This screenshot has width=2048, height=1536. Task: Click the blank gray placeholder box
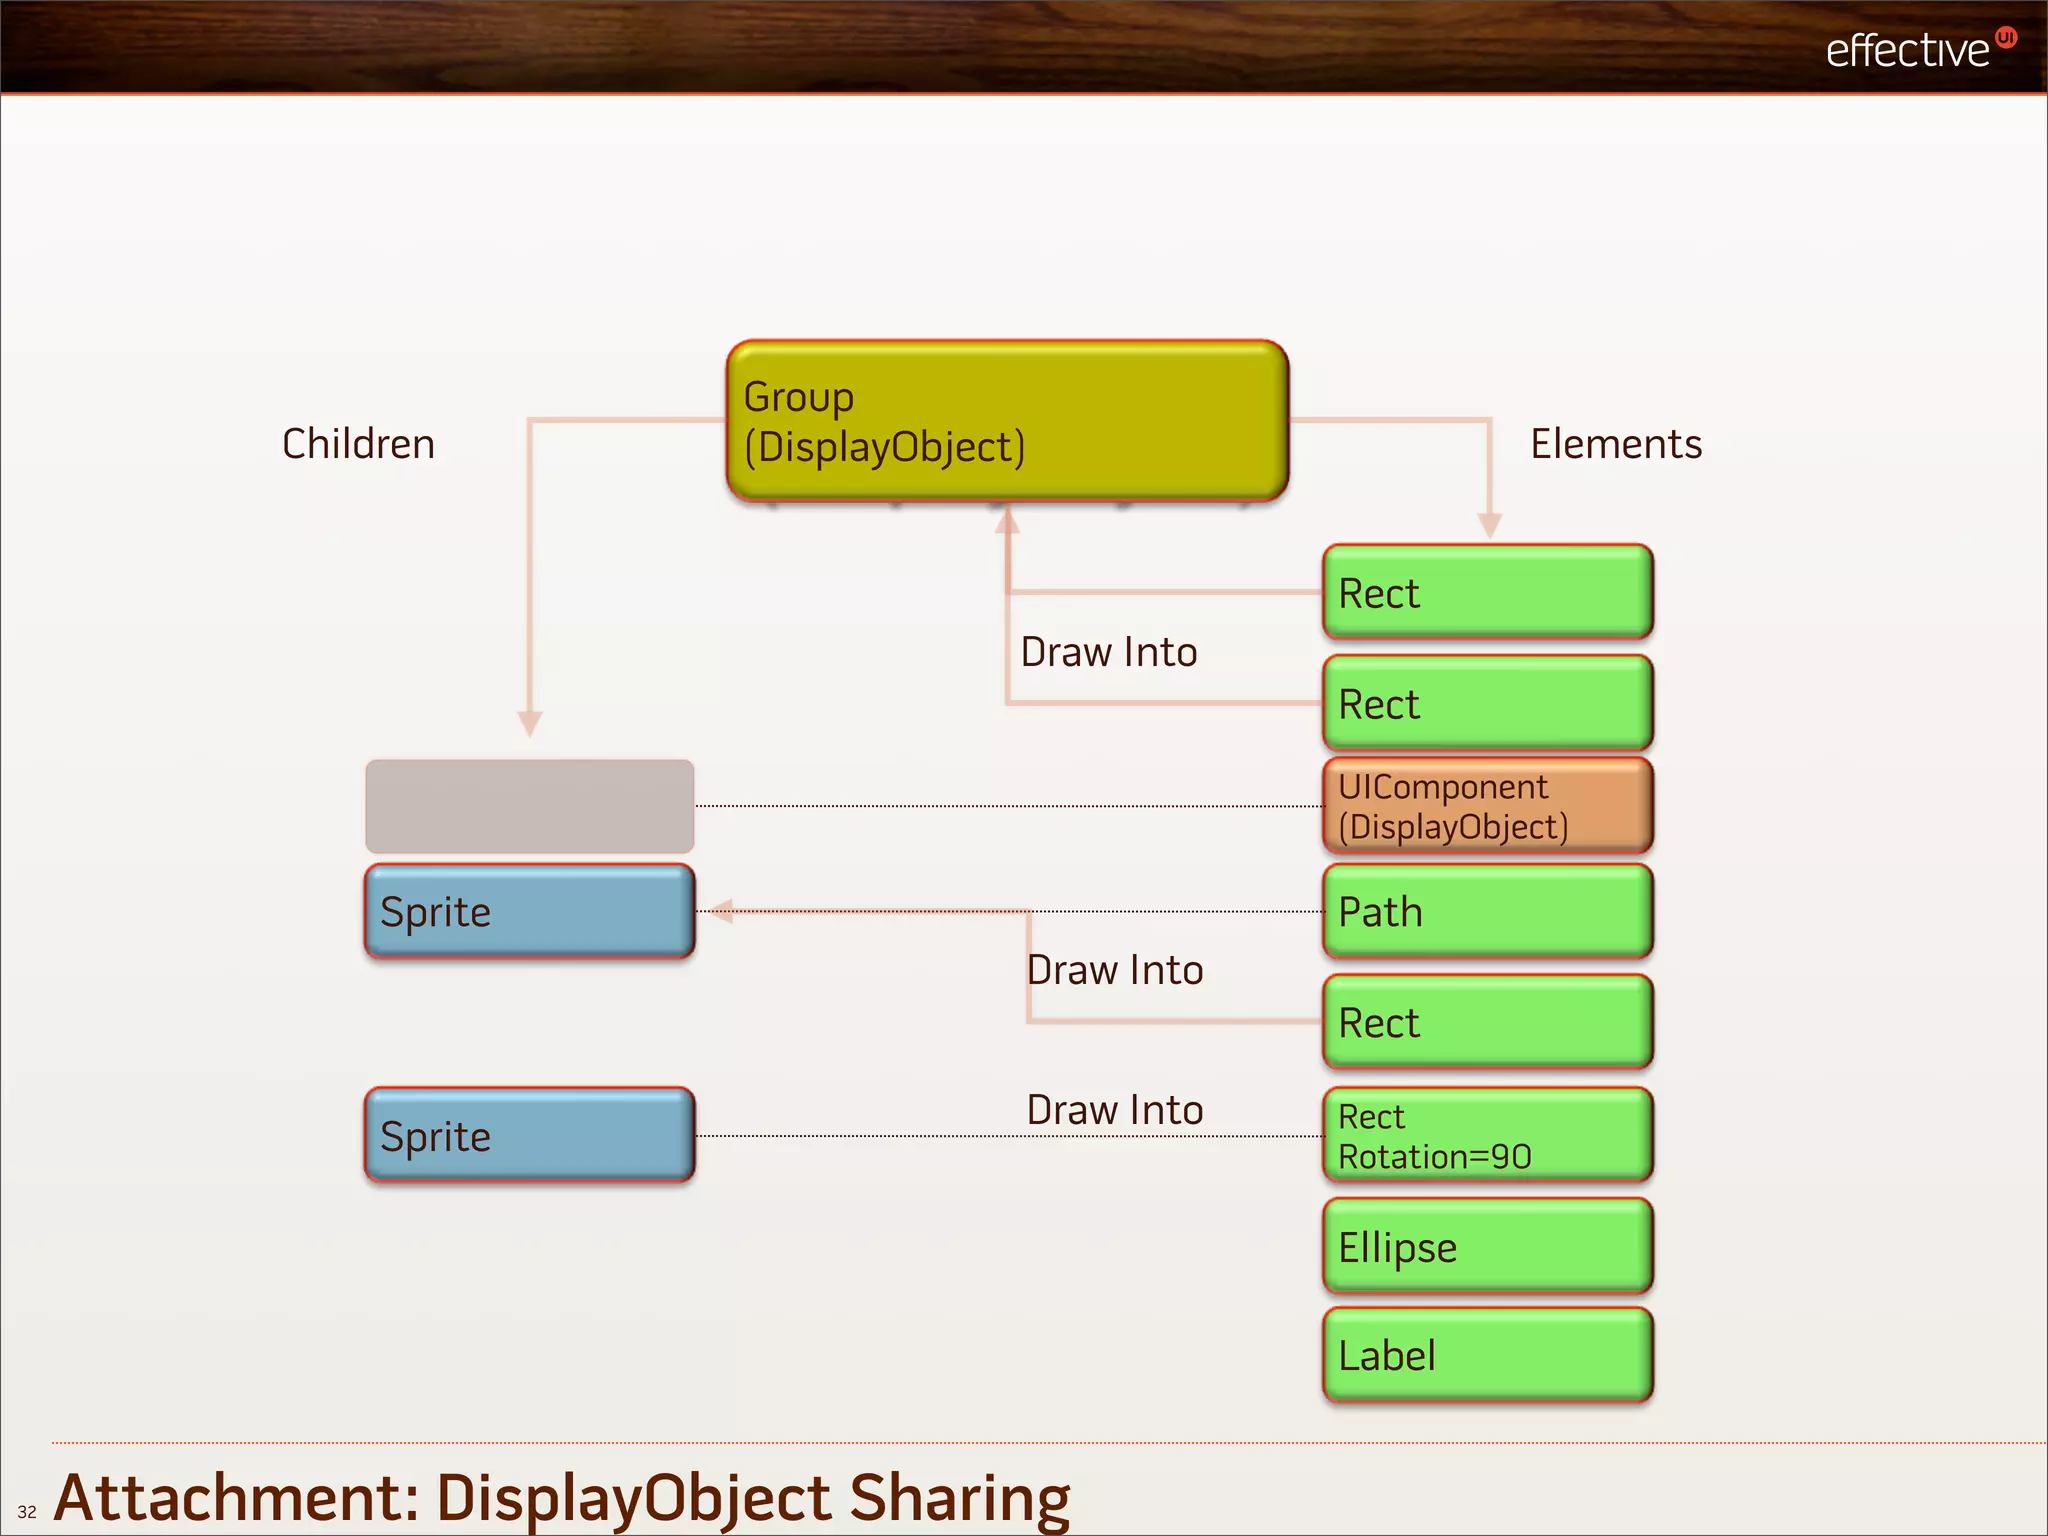click(529, 806)
